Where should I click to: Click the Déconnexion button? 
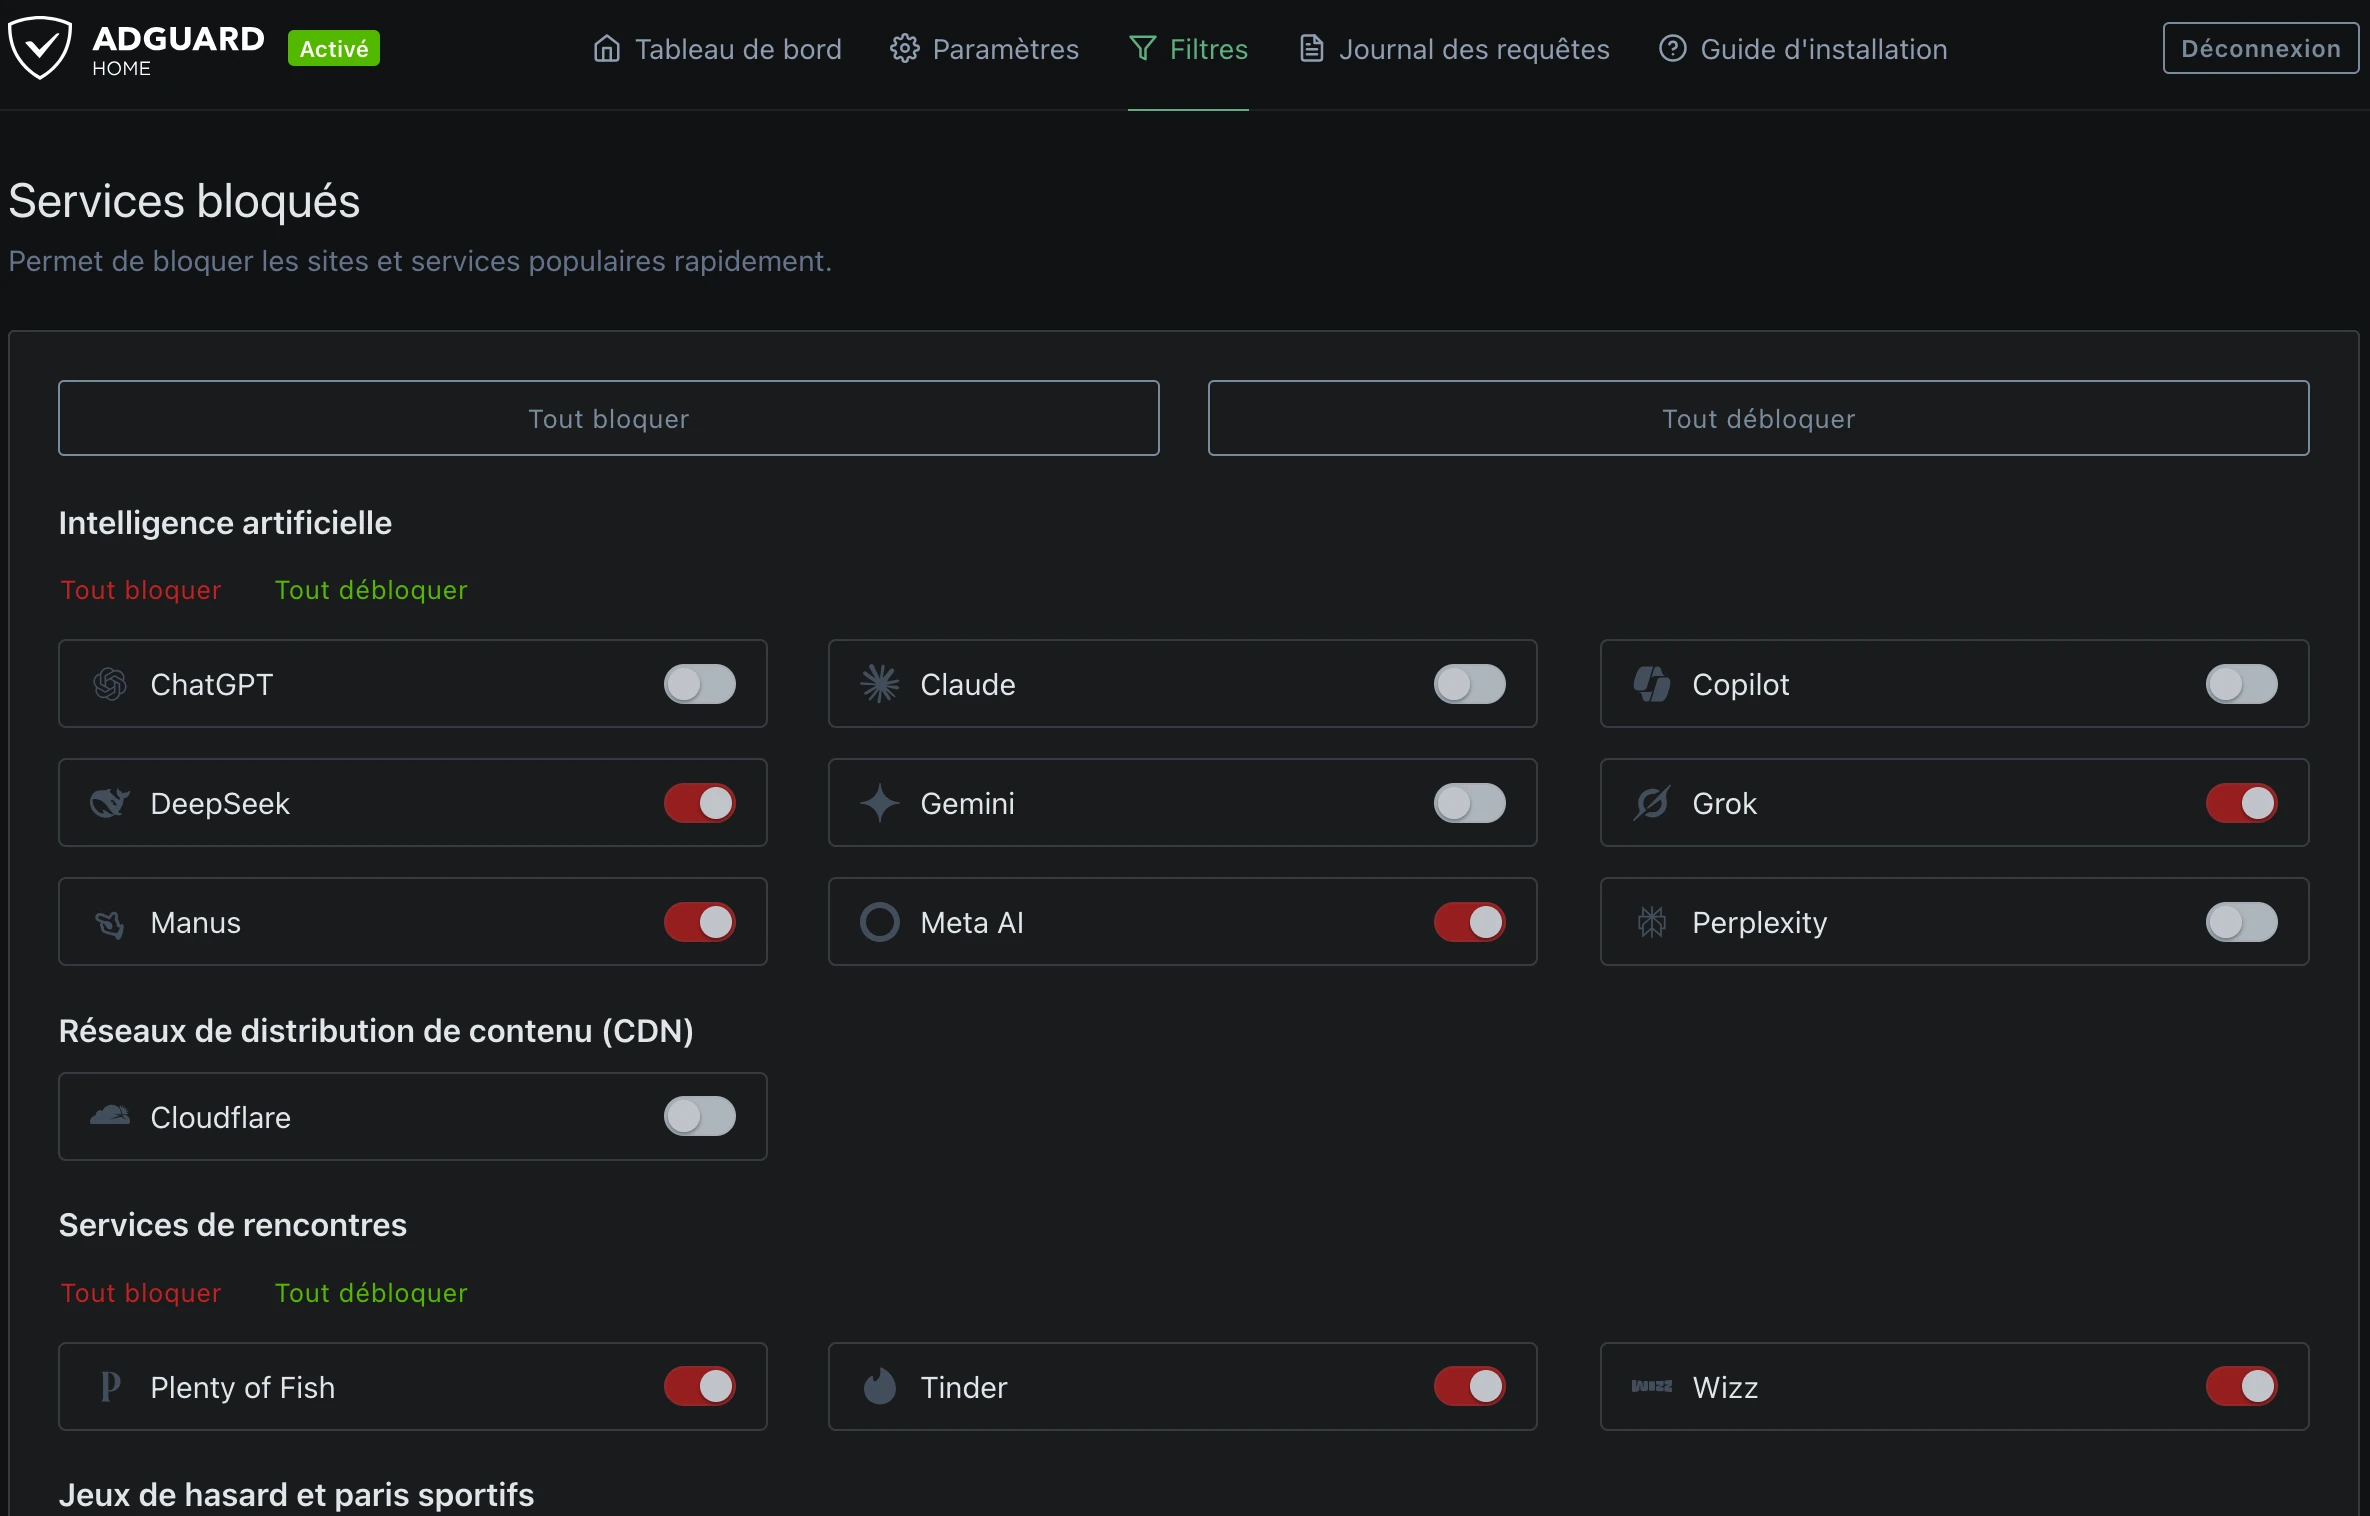[x=2261, y=48]
